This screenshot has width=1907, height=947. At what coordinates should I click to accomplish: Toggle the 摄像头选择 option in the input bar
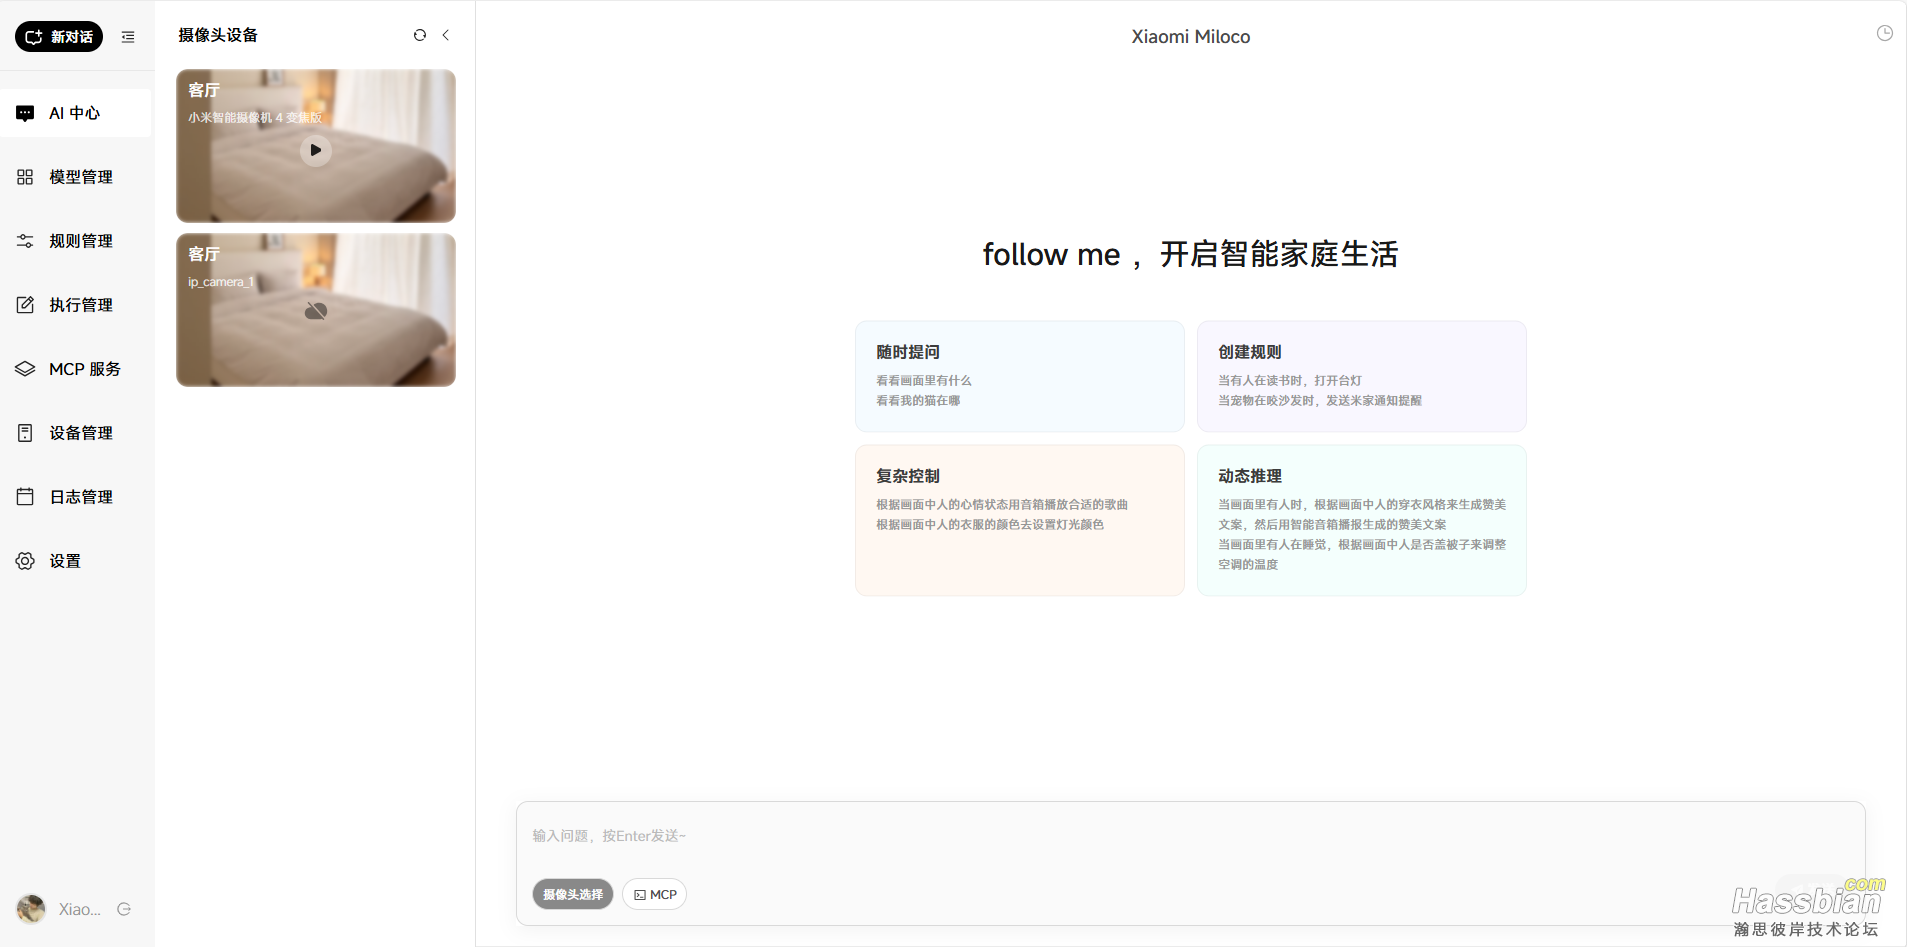(x=572, y=894)
